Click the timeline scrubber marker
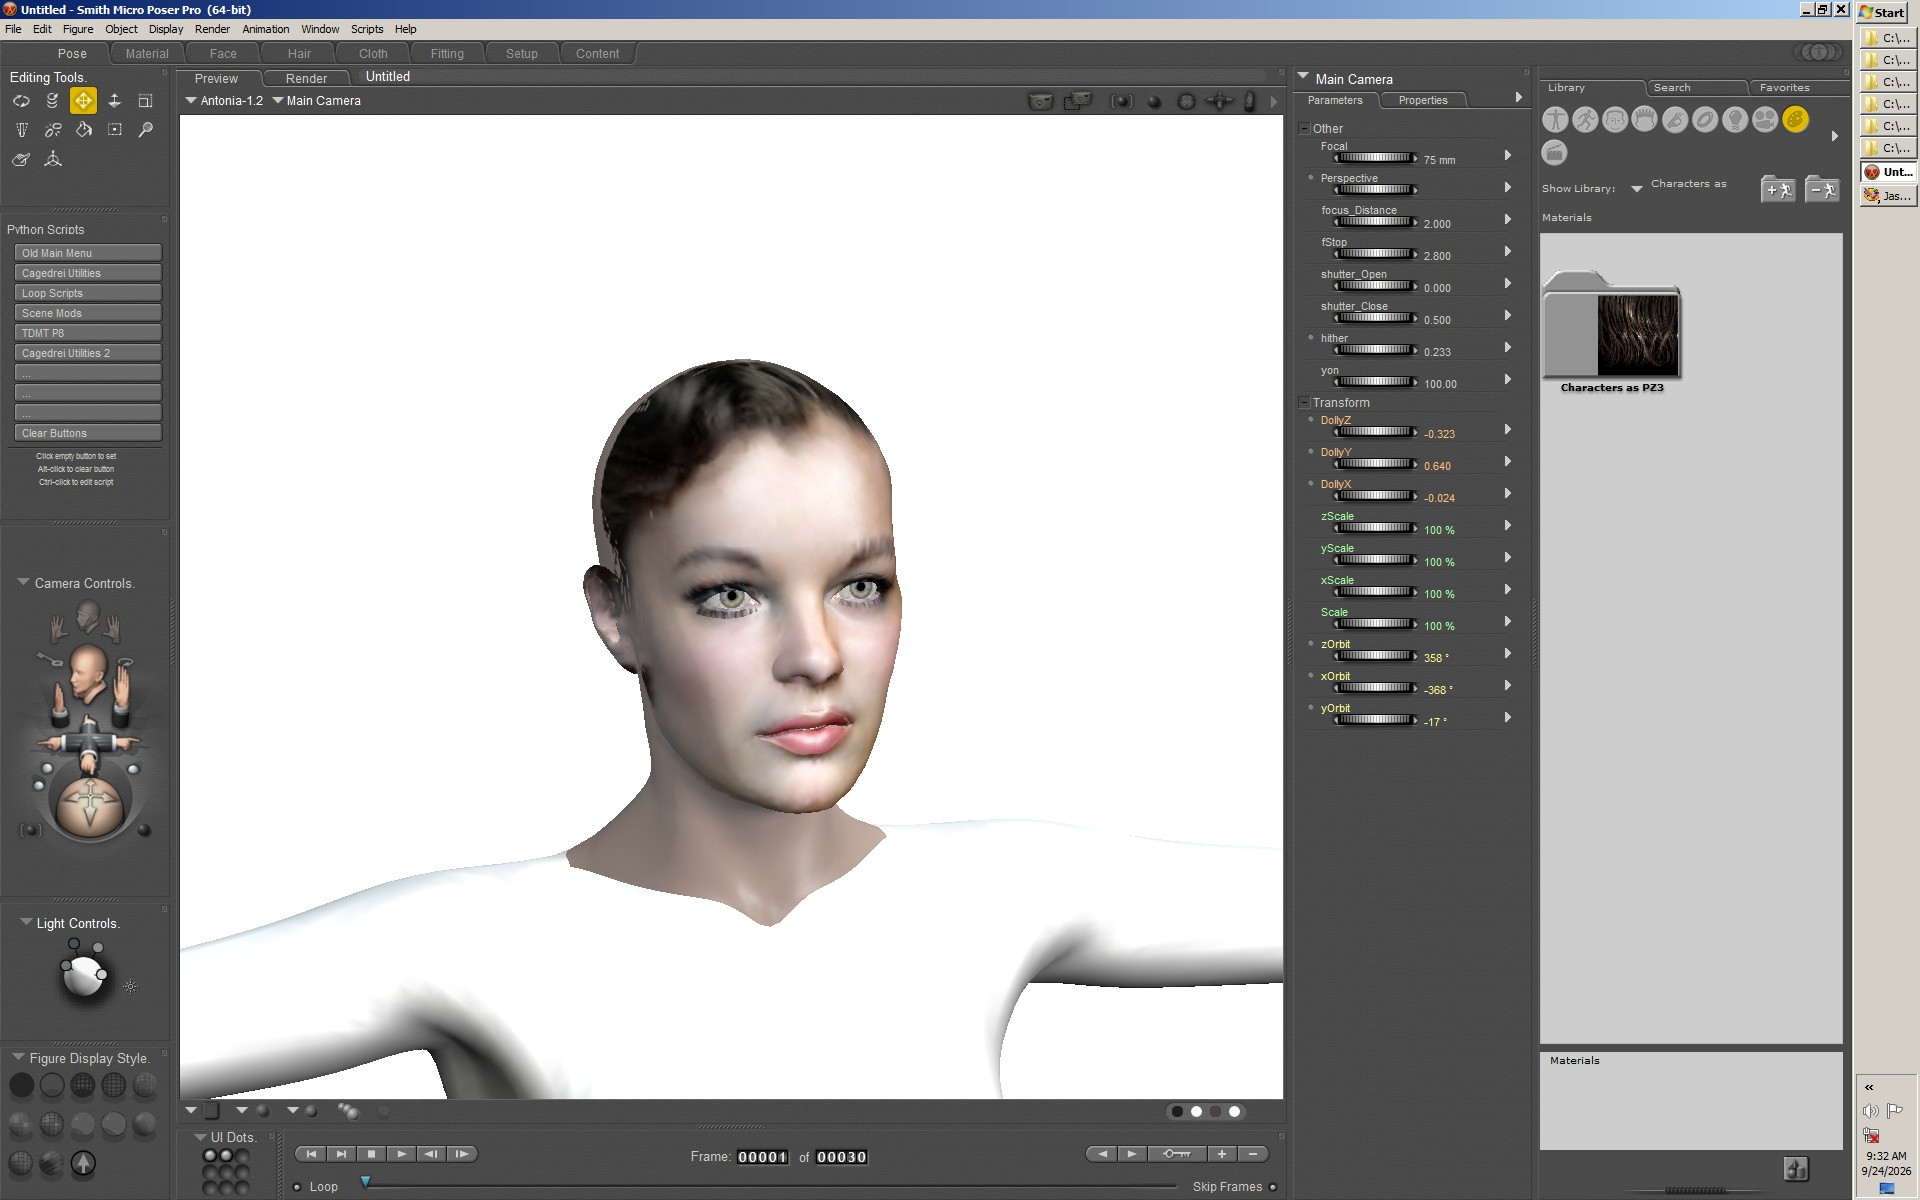The image size is (1920, 1200). (x=366, y=1182)
